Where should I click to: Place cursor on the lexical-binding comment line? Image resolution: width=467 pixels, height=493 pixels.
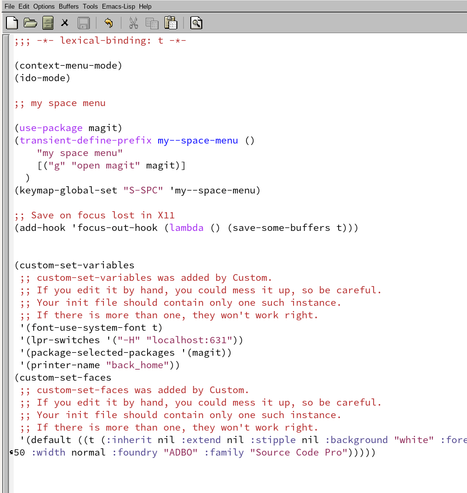tap(100, 41)
